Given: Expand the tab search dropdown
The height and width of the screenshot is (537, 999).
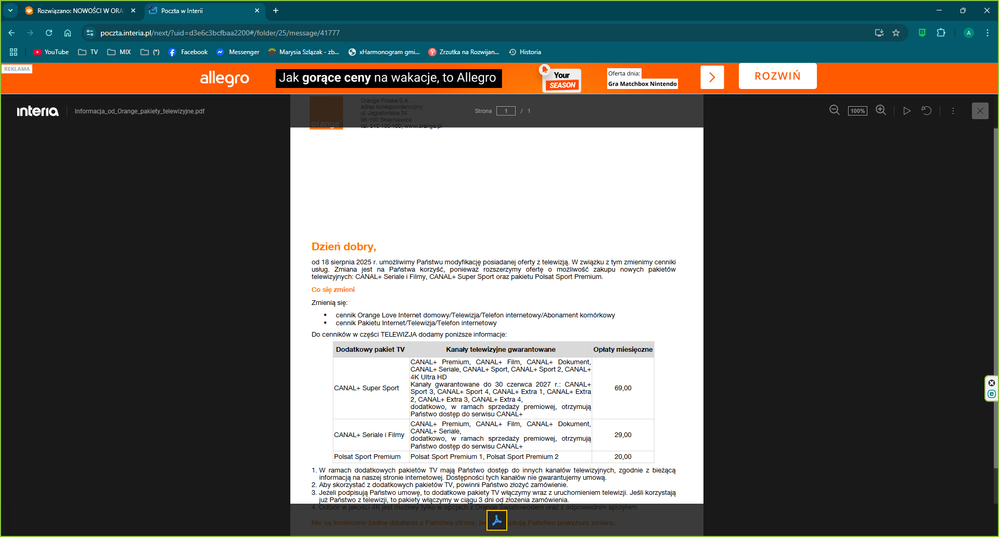Looking at the screenshot, I should point(10,11).
